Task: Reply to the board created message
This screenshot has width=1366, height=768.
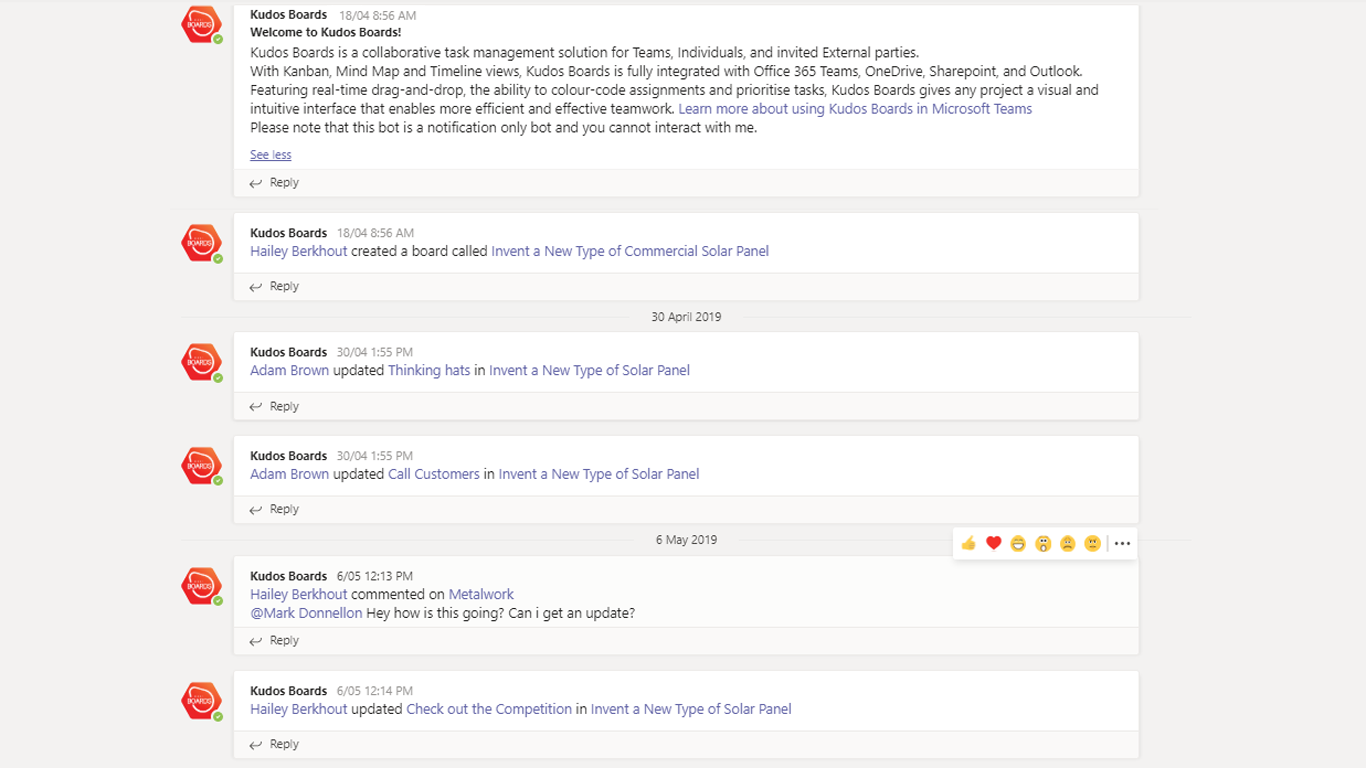Action: tap(274, 287)
